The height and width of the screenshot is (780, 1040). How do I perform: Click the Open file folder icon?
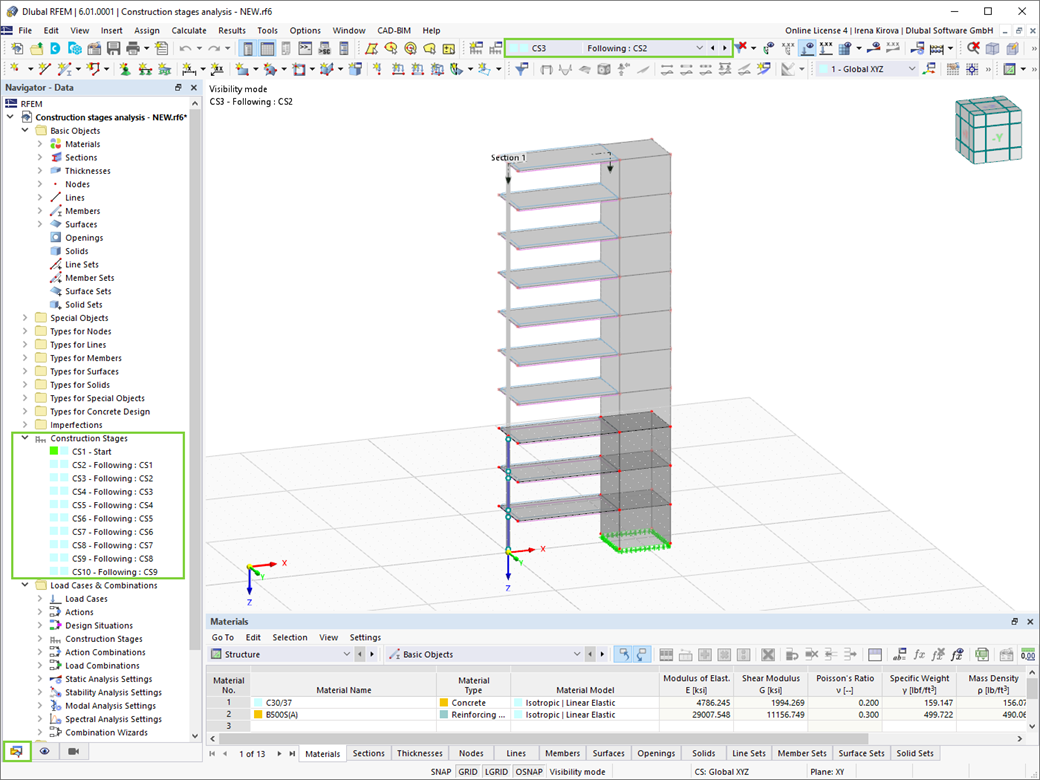pos(36,48)
